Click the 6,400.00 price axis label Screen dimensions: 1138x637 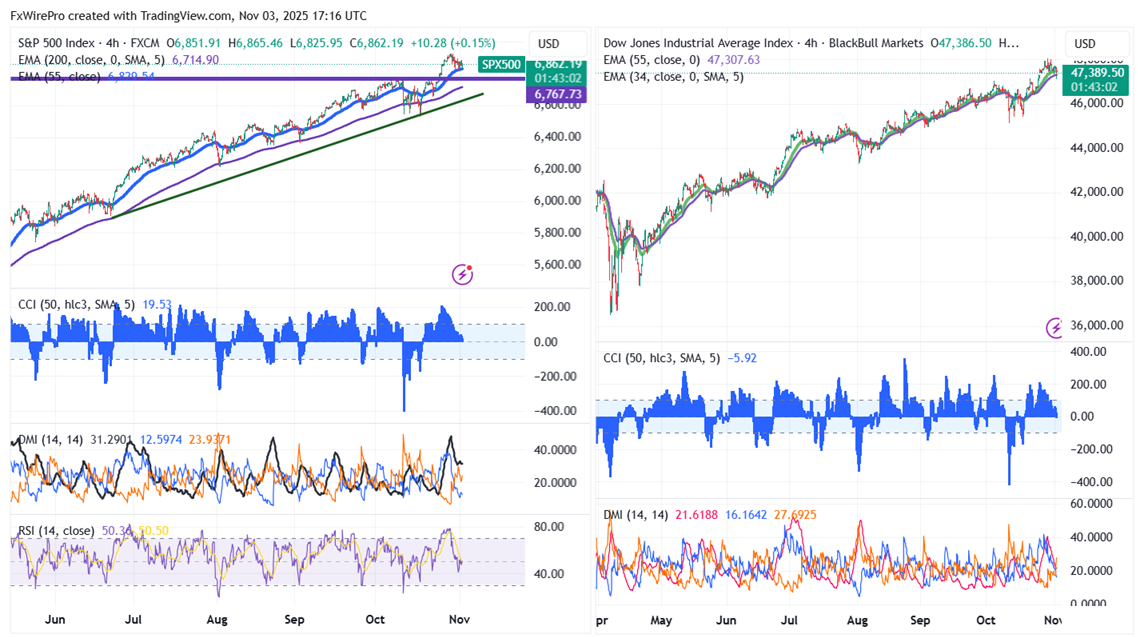click(x=557, y=136)
